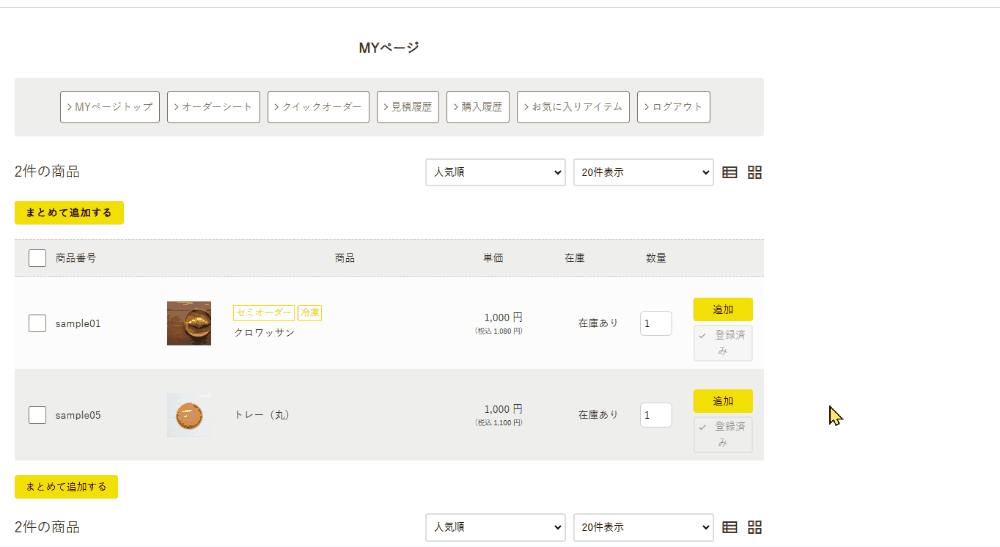Open the croissant product thumbnail
This screenshot has width=1000, height=547.
coord(189,323)
